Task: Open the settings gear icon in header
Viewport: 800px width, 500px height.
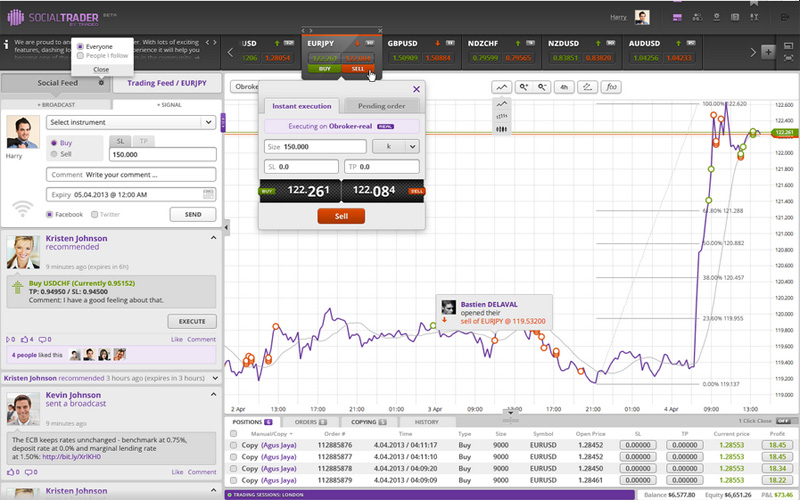Action: (716, 17)
